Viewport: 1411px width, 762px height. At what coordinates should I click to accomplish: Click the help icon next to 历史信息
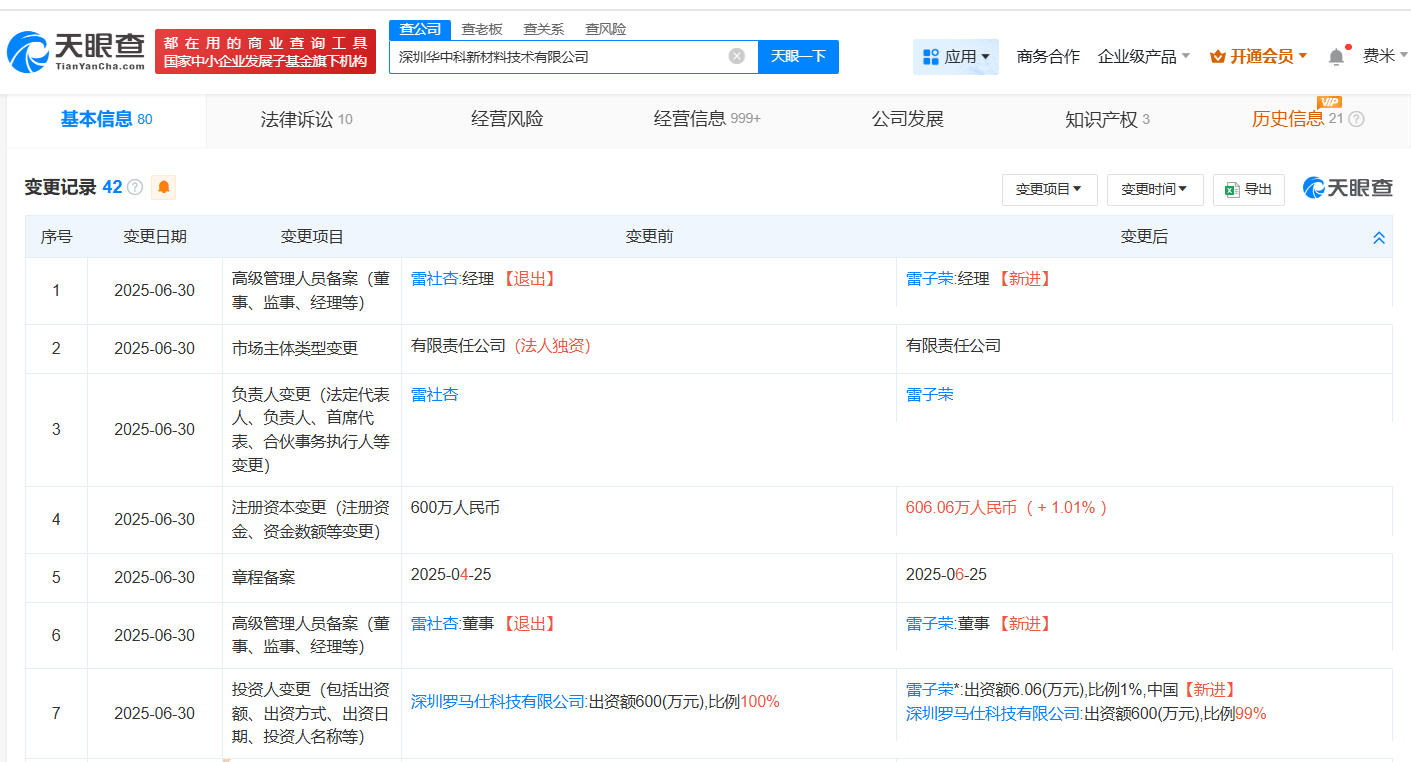pyautogui.click(x=1356, y=119)
